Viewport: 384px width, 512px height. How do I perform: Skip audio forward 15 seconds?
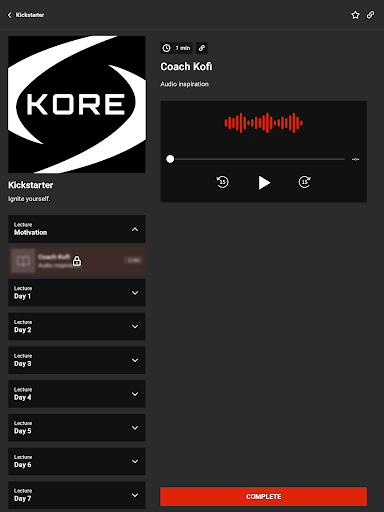[x=305, y=182]
